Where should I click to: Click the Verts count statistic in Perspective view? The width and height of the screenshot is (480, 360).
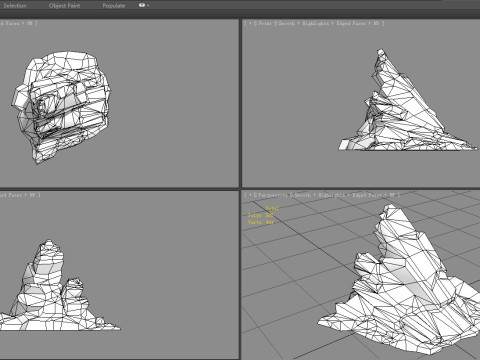coord(261,222)
